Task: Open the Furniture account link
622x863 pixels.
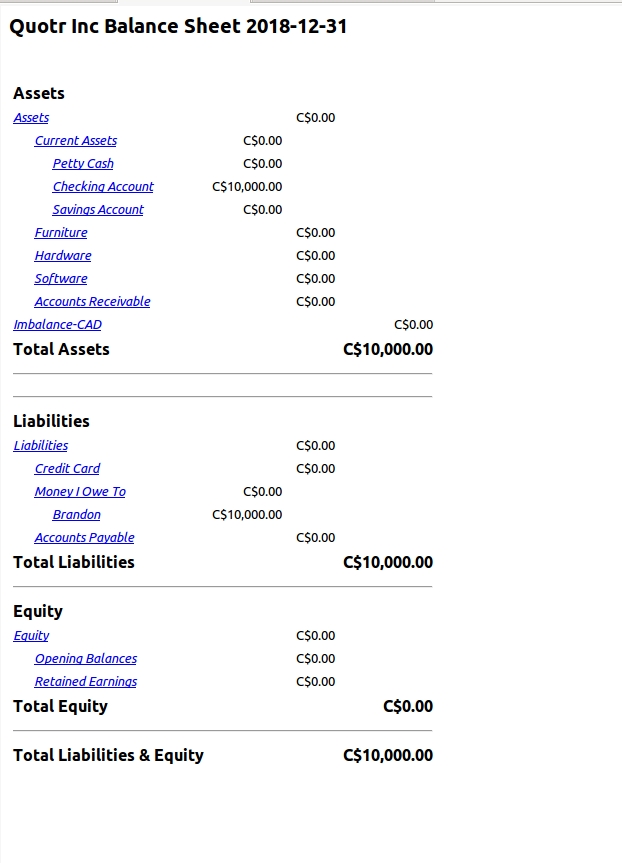Action: click(x=61, y=233)
